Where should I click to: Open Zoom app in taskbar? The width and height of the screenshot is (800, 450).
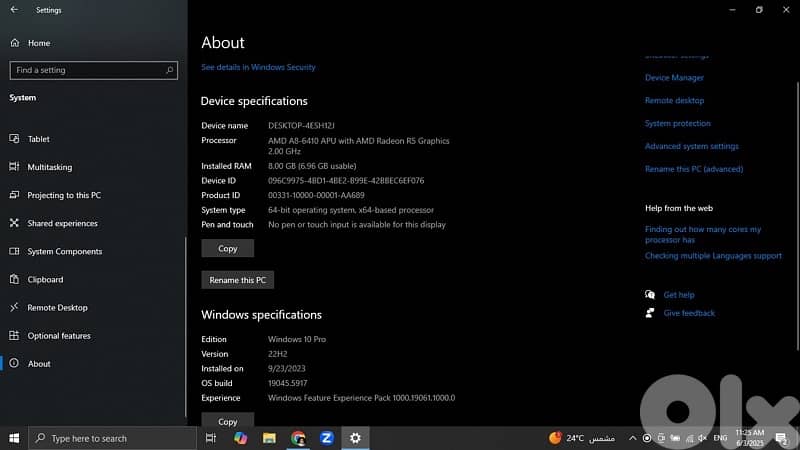326,438
